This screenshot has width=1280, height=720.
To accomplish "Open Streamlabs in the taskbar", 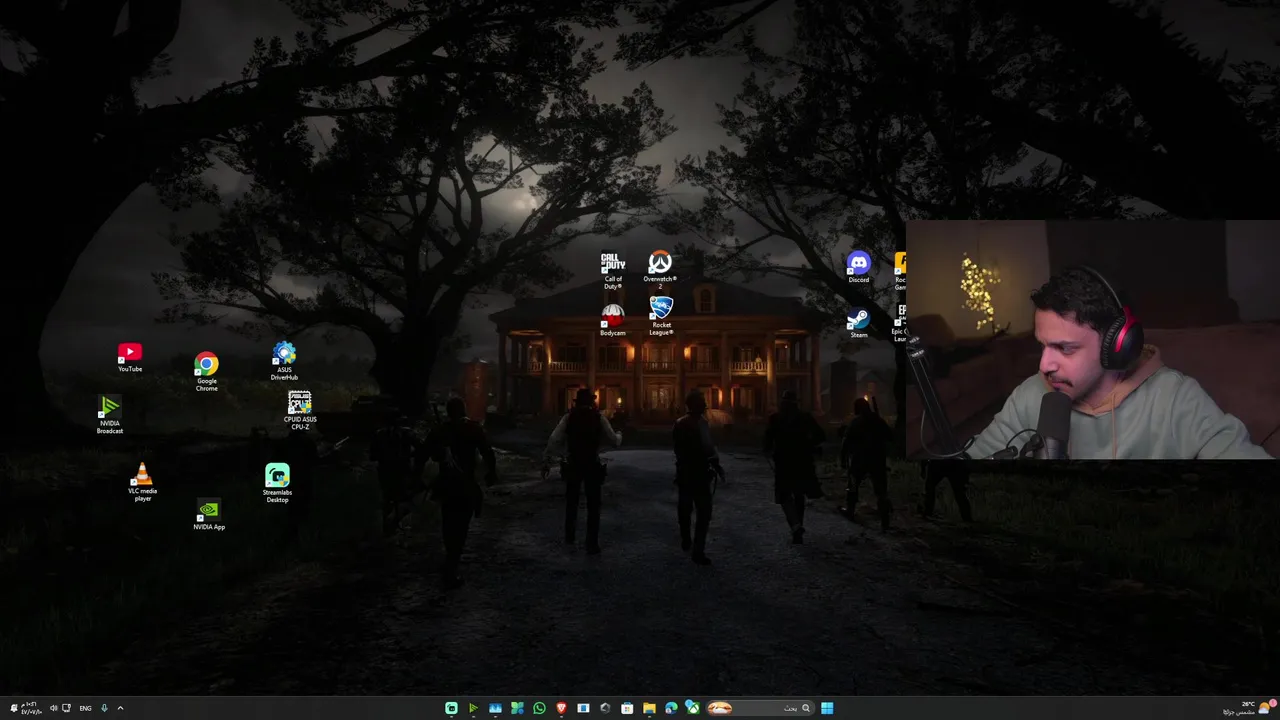I will pyautogui.click(x=451, y=708).
